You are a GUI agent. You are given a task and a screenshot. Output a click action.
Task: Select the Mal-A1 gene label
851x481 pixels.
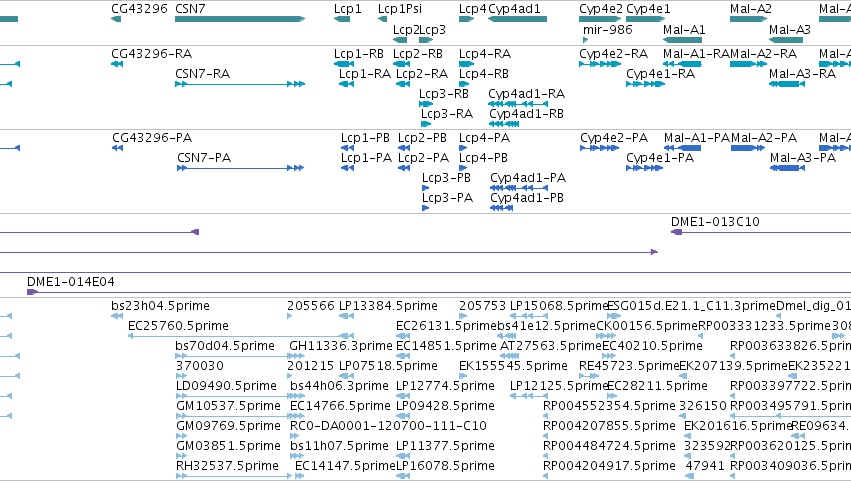tap(684, 29)
